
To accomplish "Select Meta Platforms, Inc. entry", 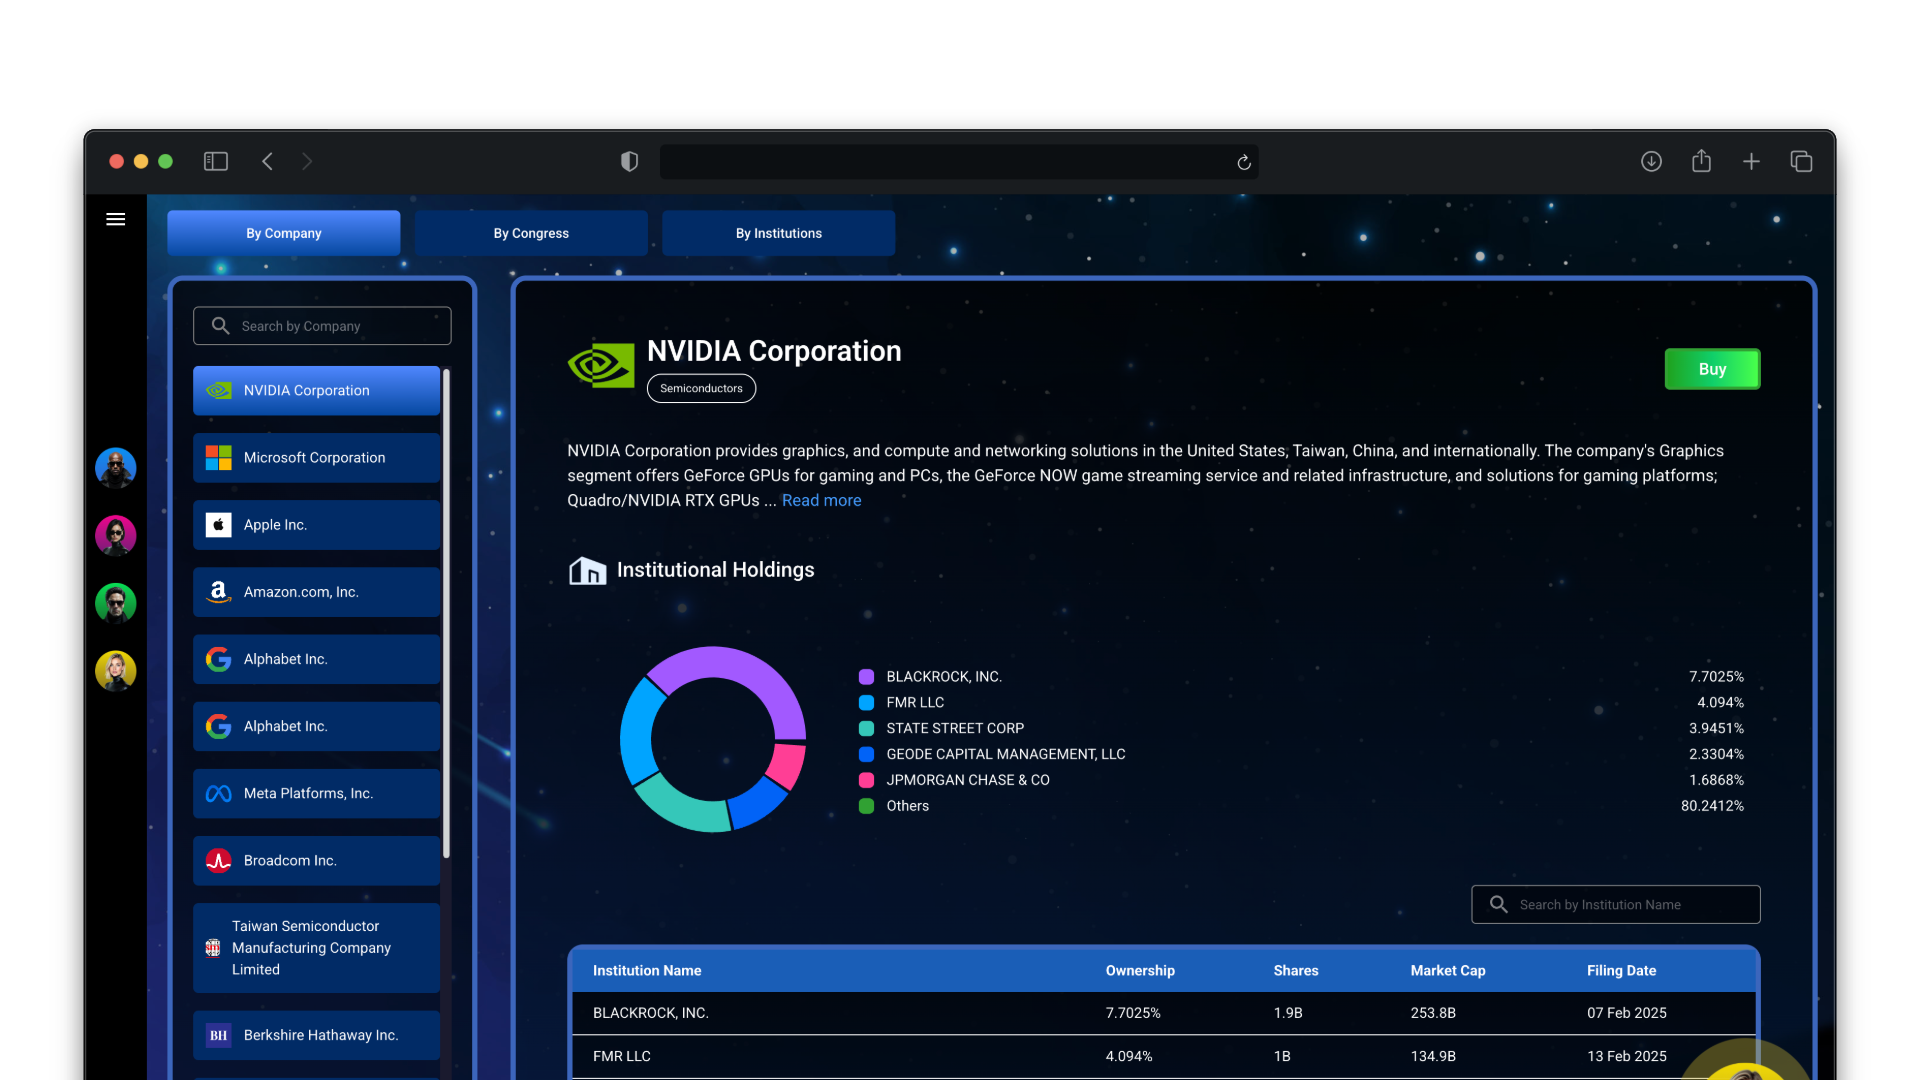I will (316, 793).
